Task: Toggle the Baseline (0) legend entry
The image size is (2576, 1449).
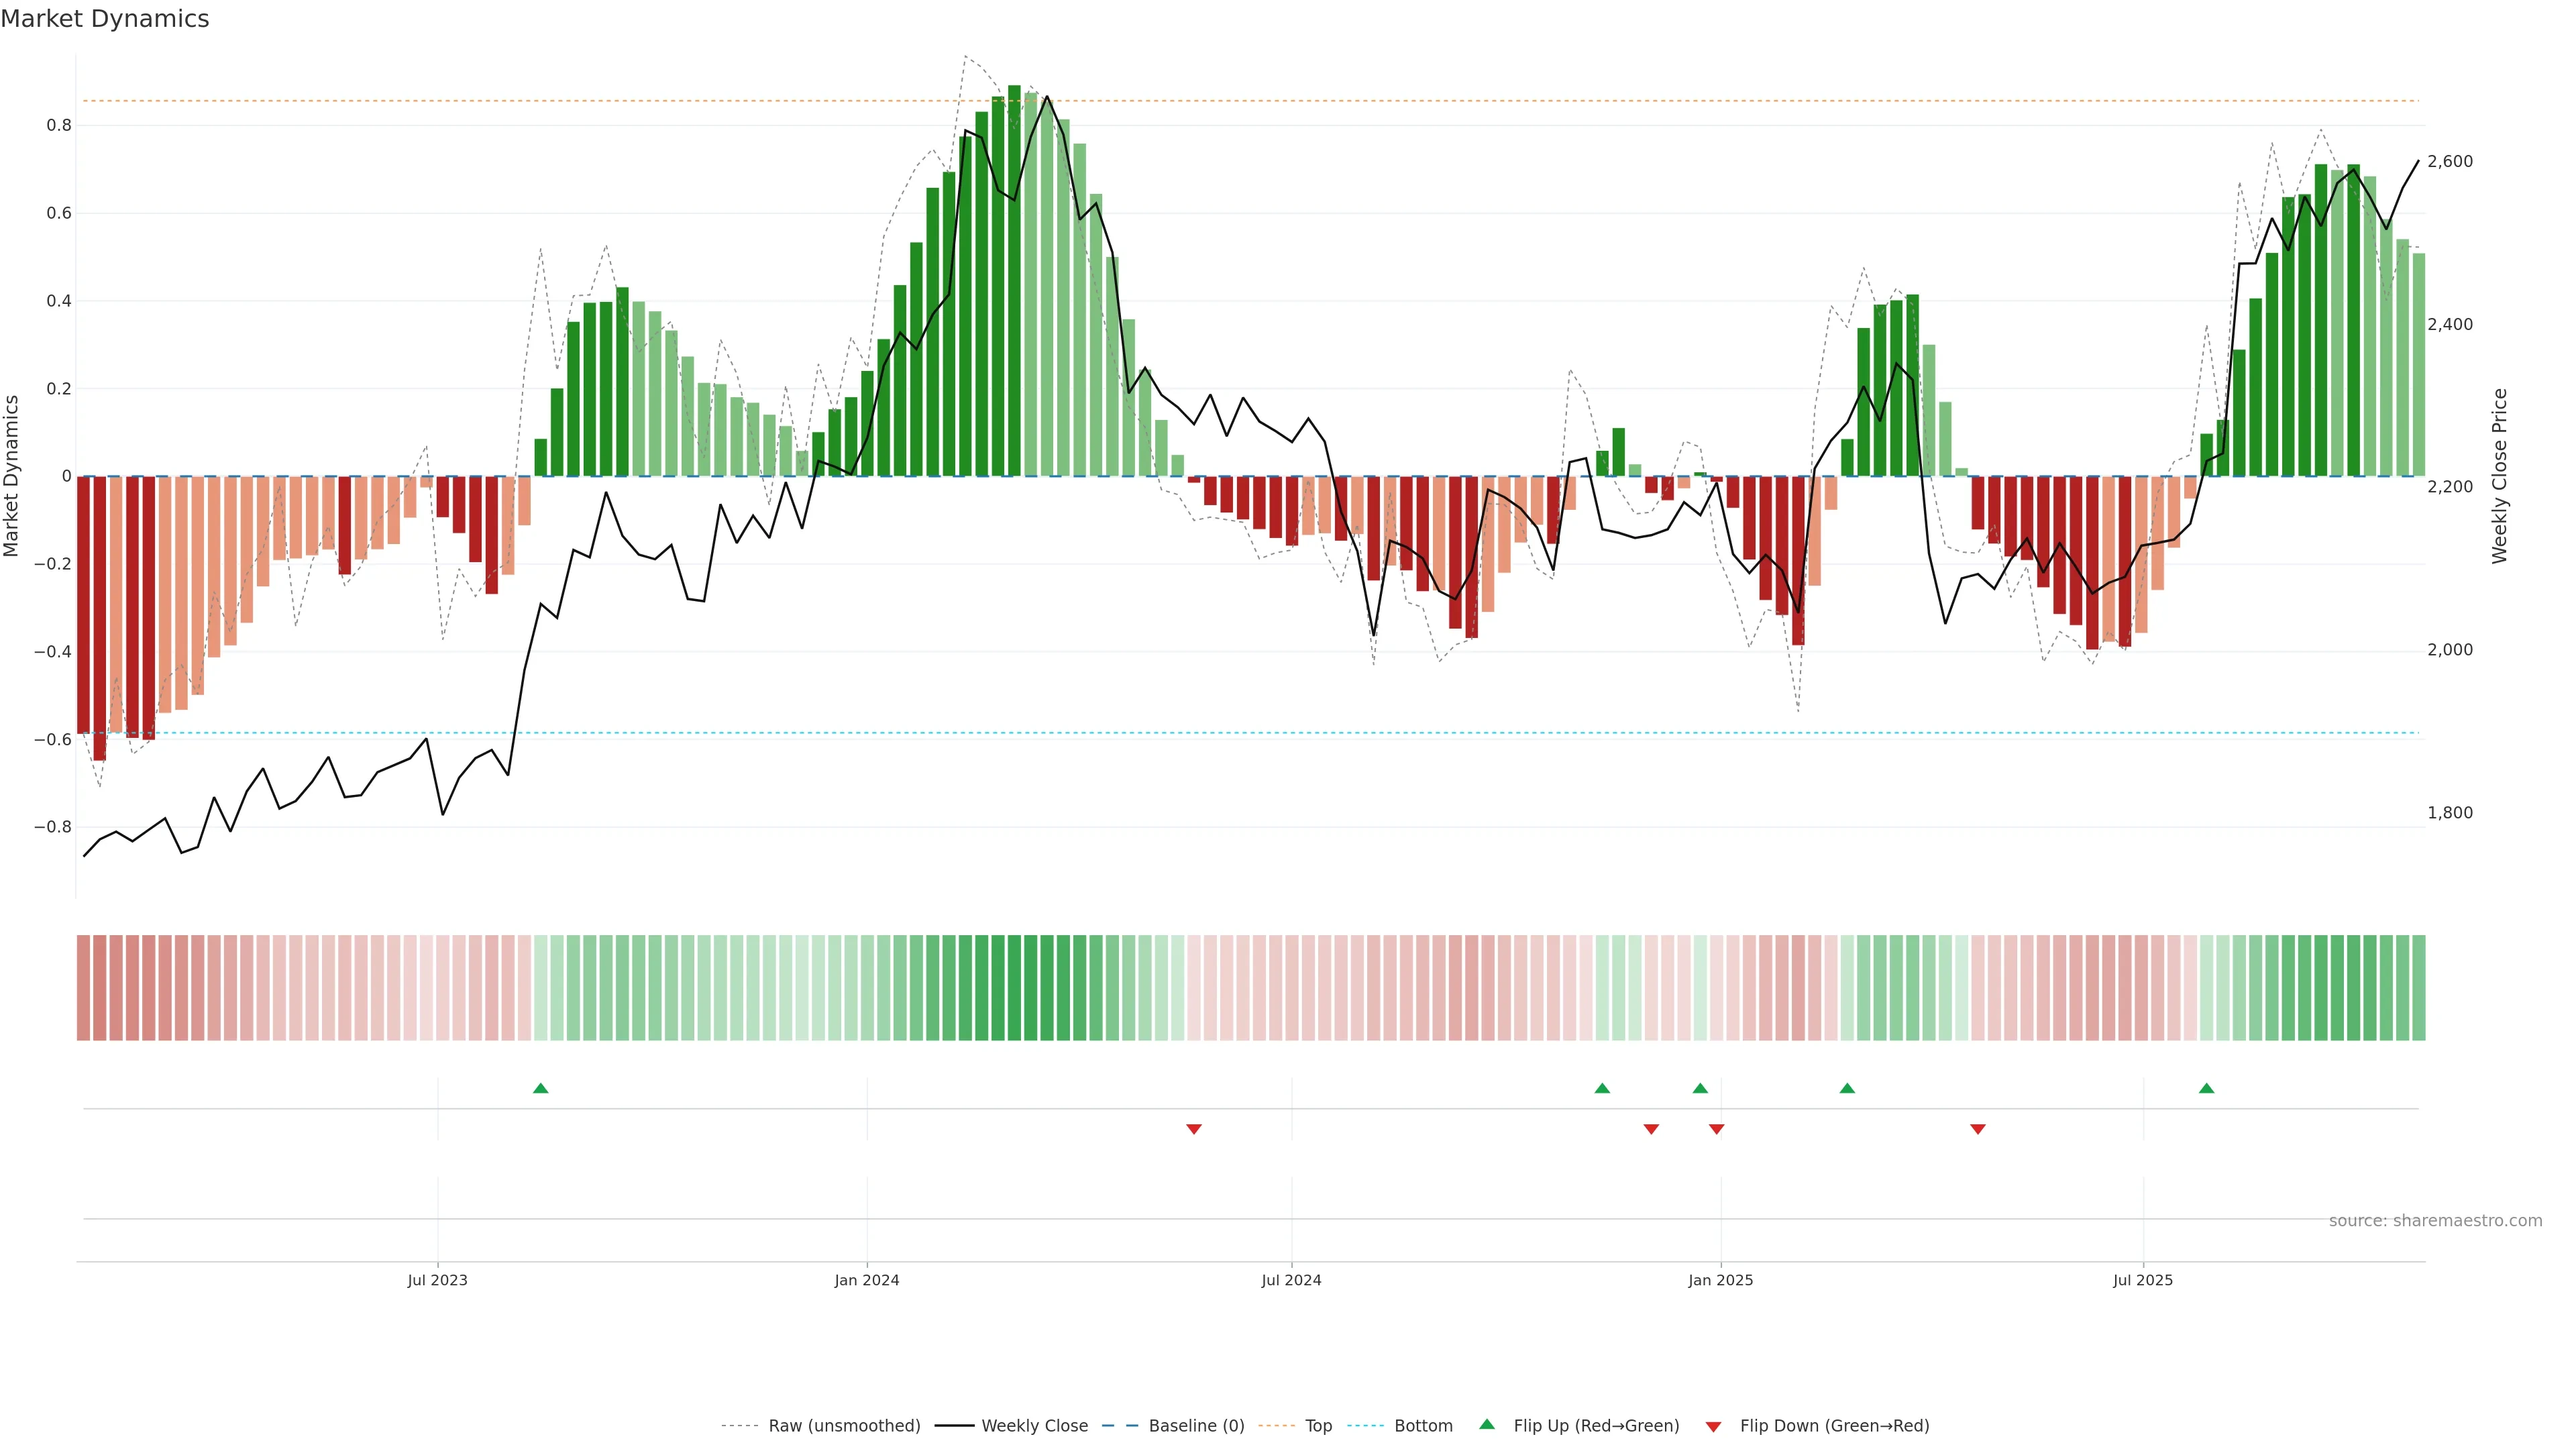Action: click(x=1196, y=1426)
